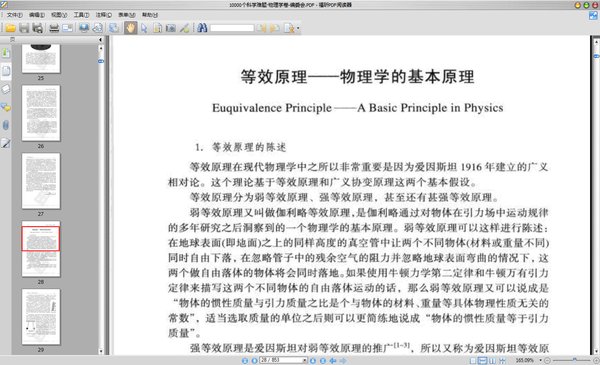Open the 编辑 (Edit) menu
The image size is (600, 365).
(37, 15)
